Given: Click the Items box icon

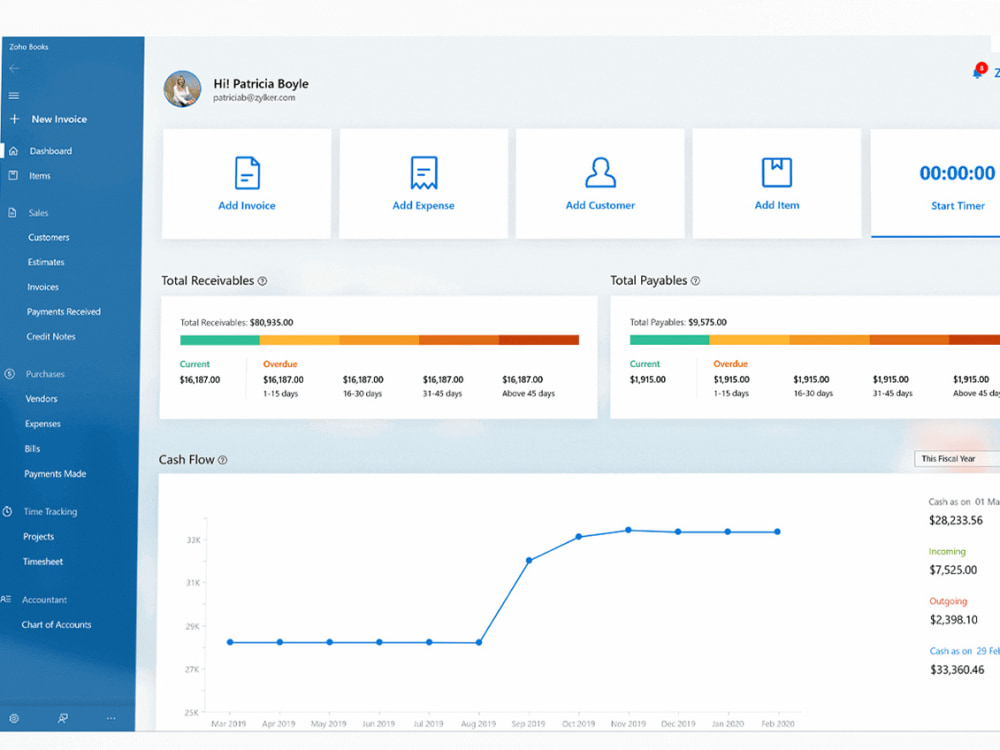Looking at the screenshot, I should coord(13,175).
